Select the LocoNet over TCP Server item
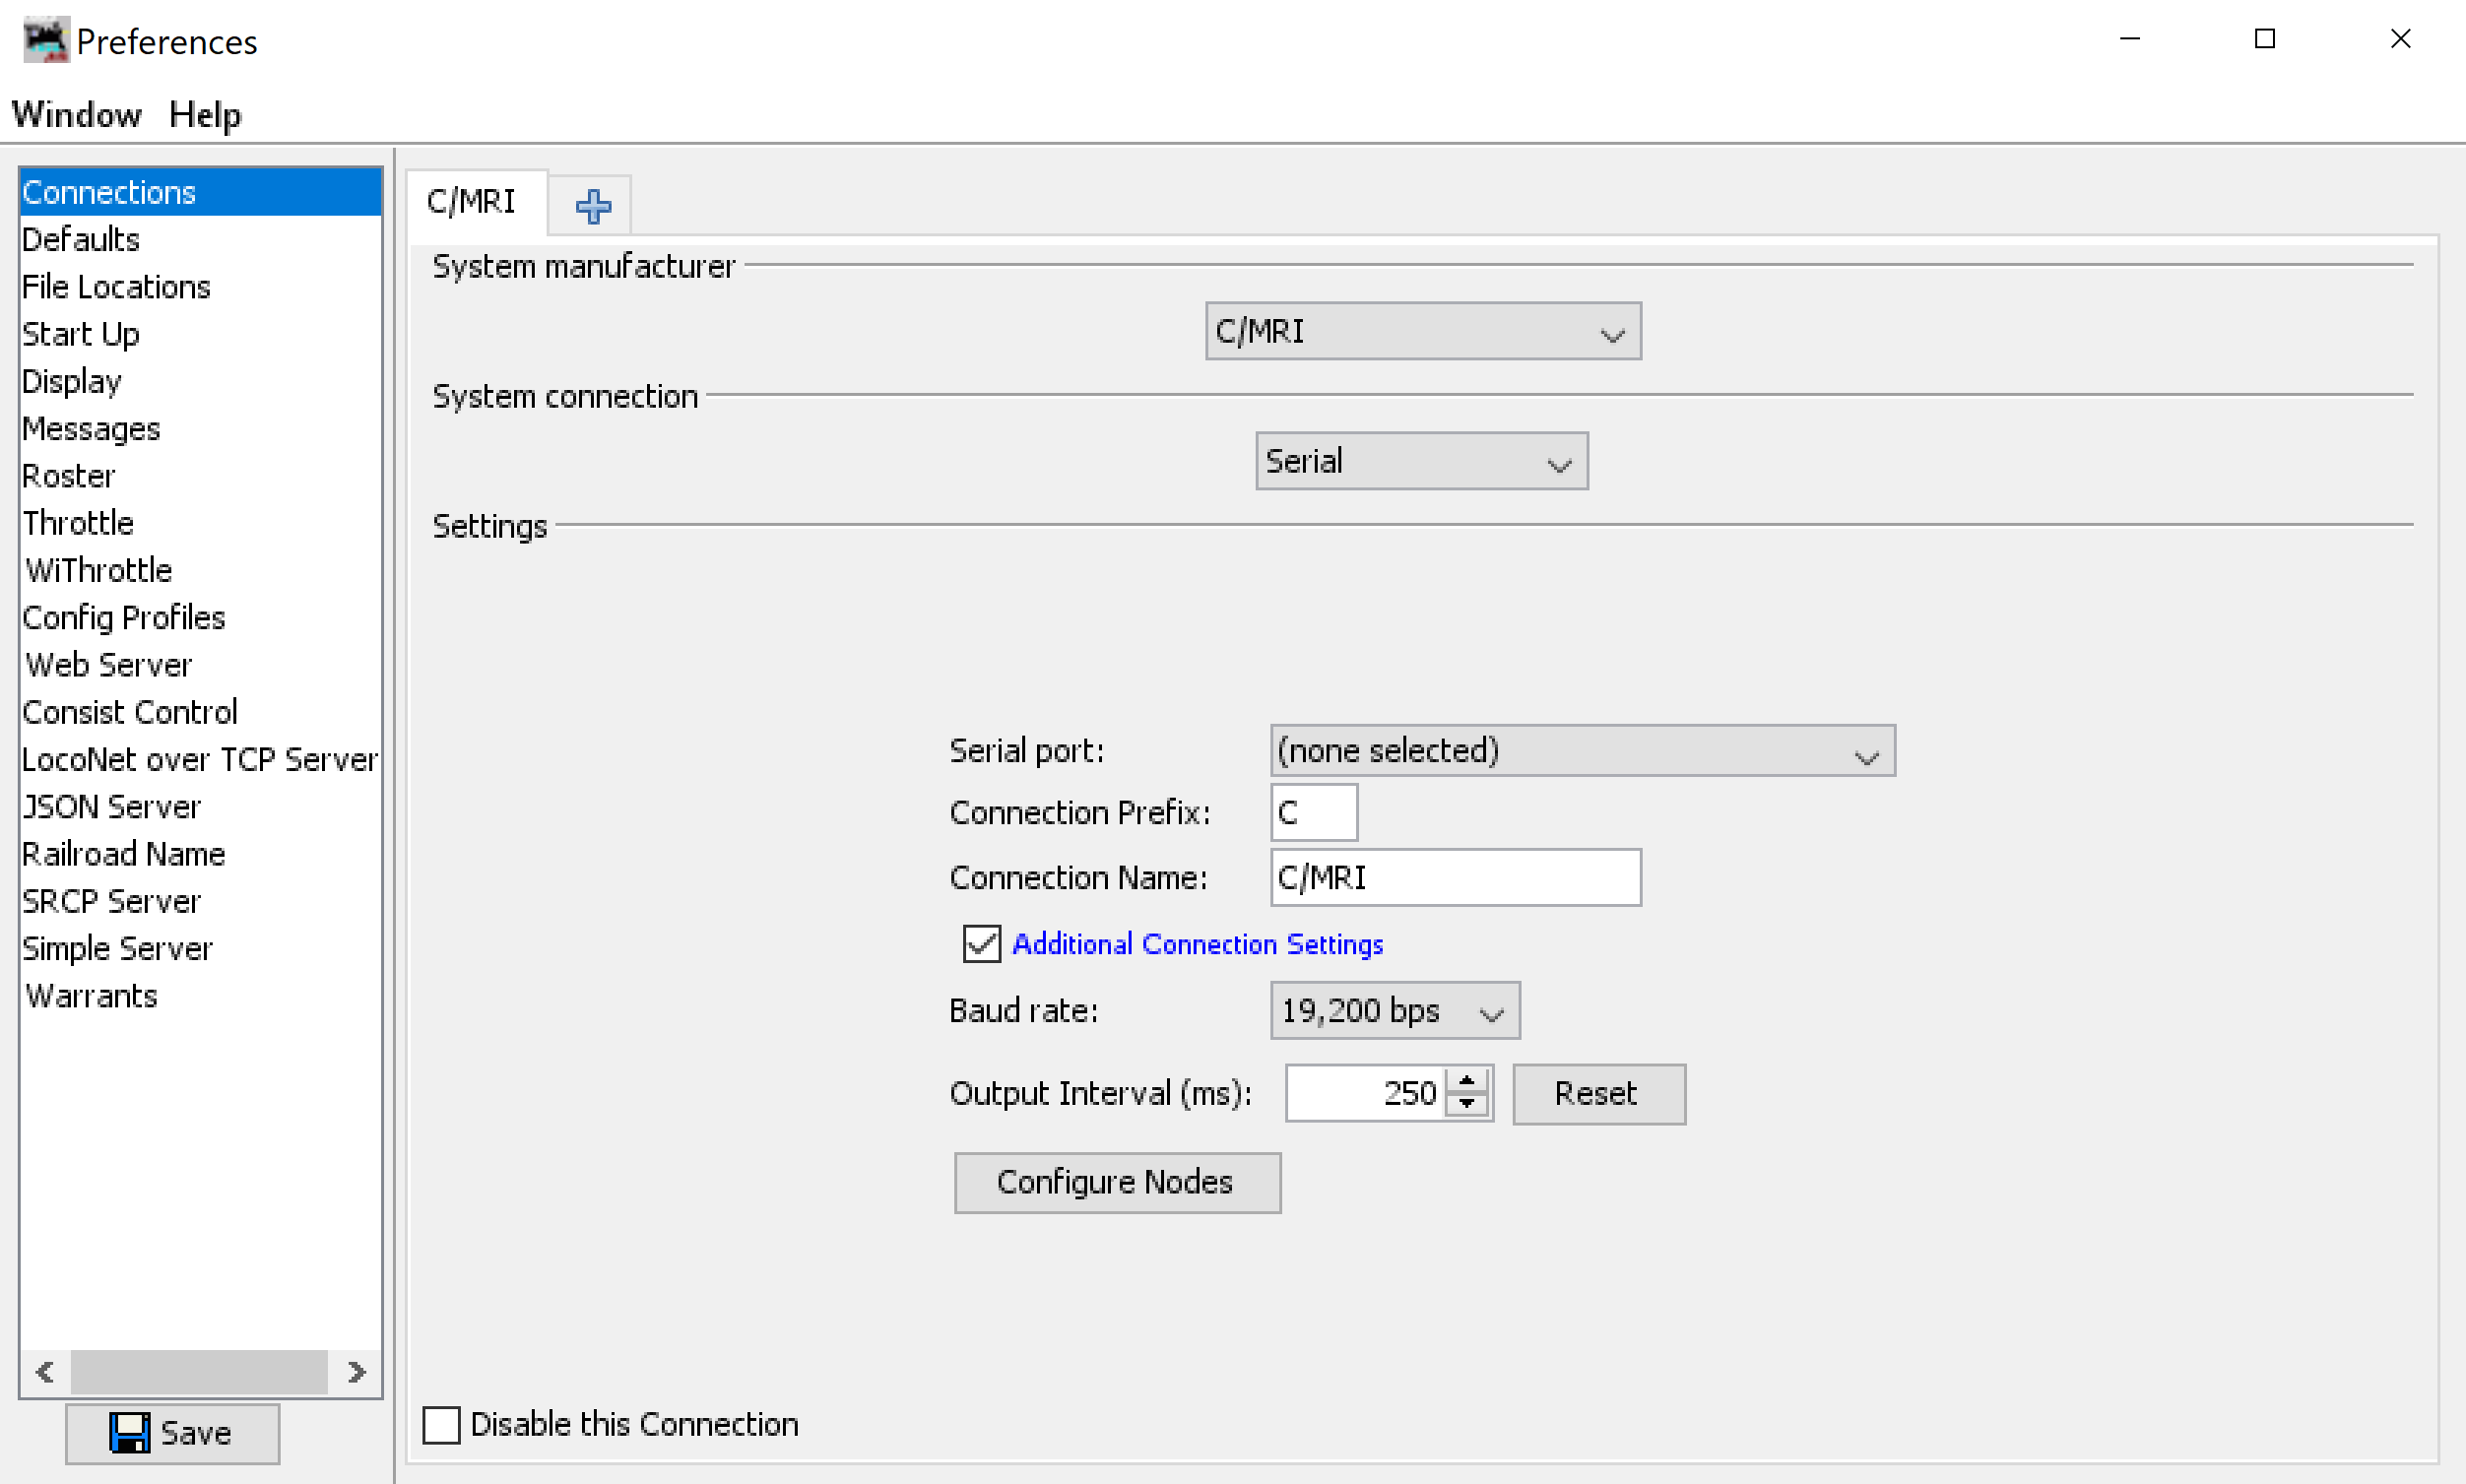The image size is (2466, 1484). [199, 760]
